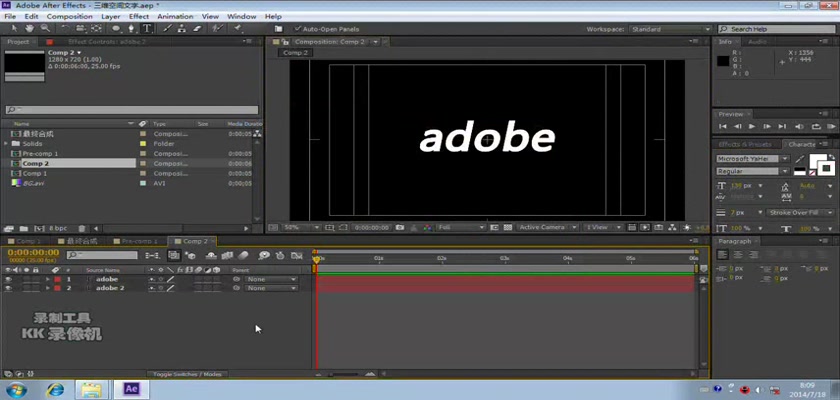The height and width of the screenshot is (400, 840).
Task: Select the Clone Stamp tool
Action: click(x=182, y=29)
